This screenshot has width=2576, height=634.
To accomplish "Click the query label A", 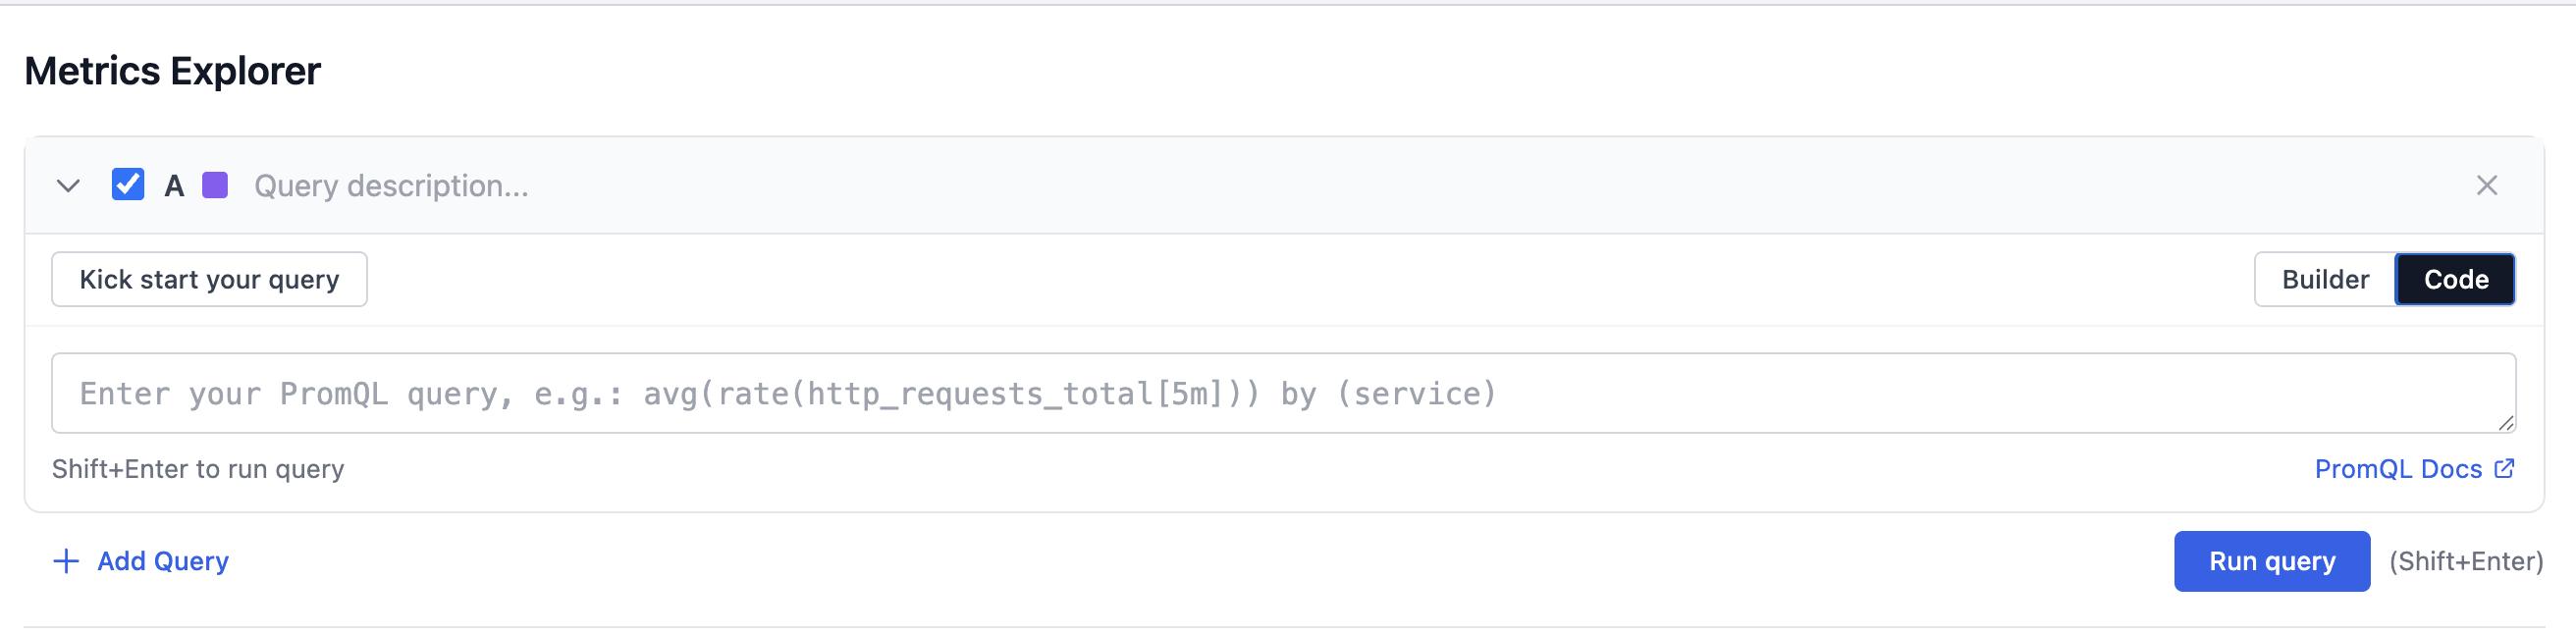I will coord(173,185).
